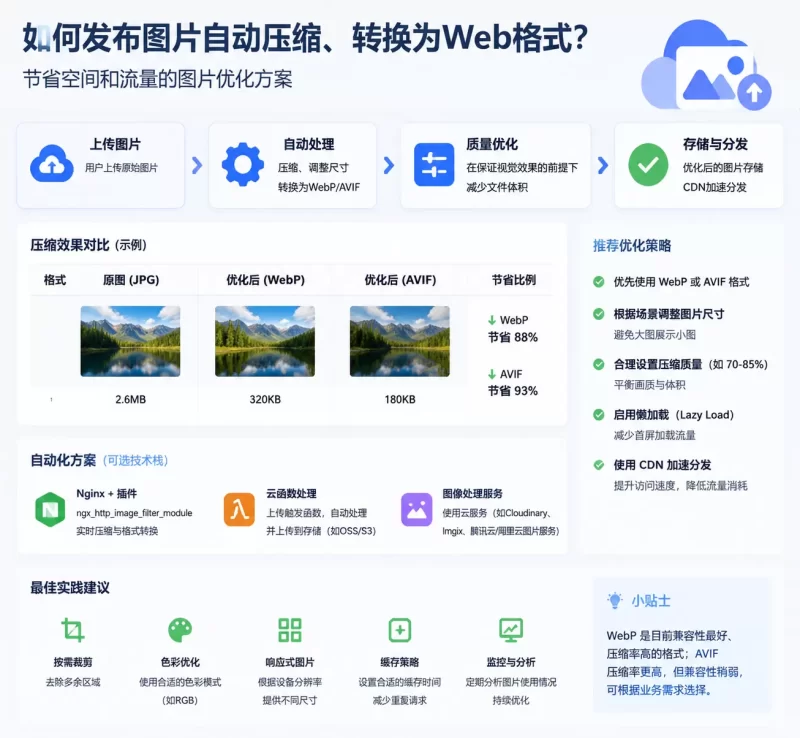Click the green down arrow beside AVIF savings
Image resolution: width=800 pixels, height=738 pixels.
pos(492,374)
